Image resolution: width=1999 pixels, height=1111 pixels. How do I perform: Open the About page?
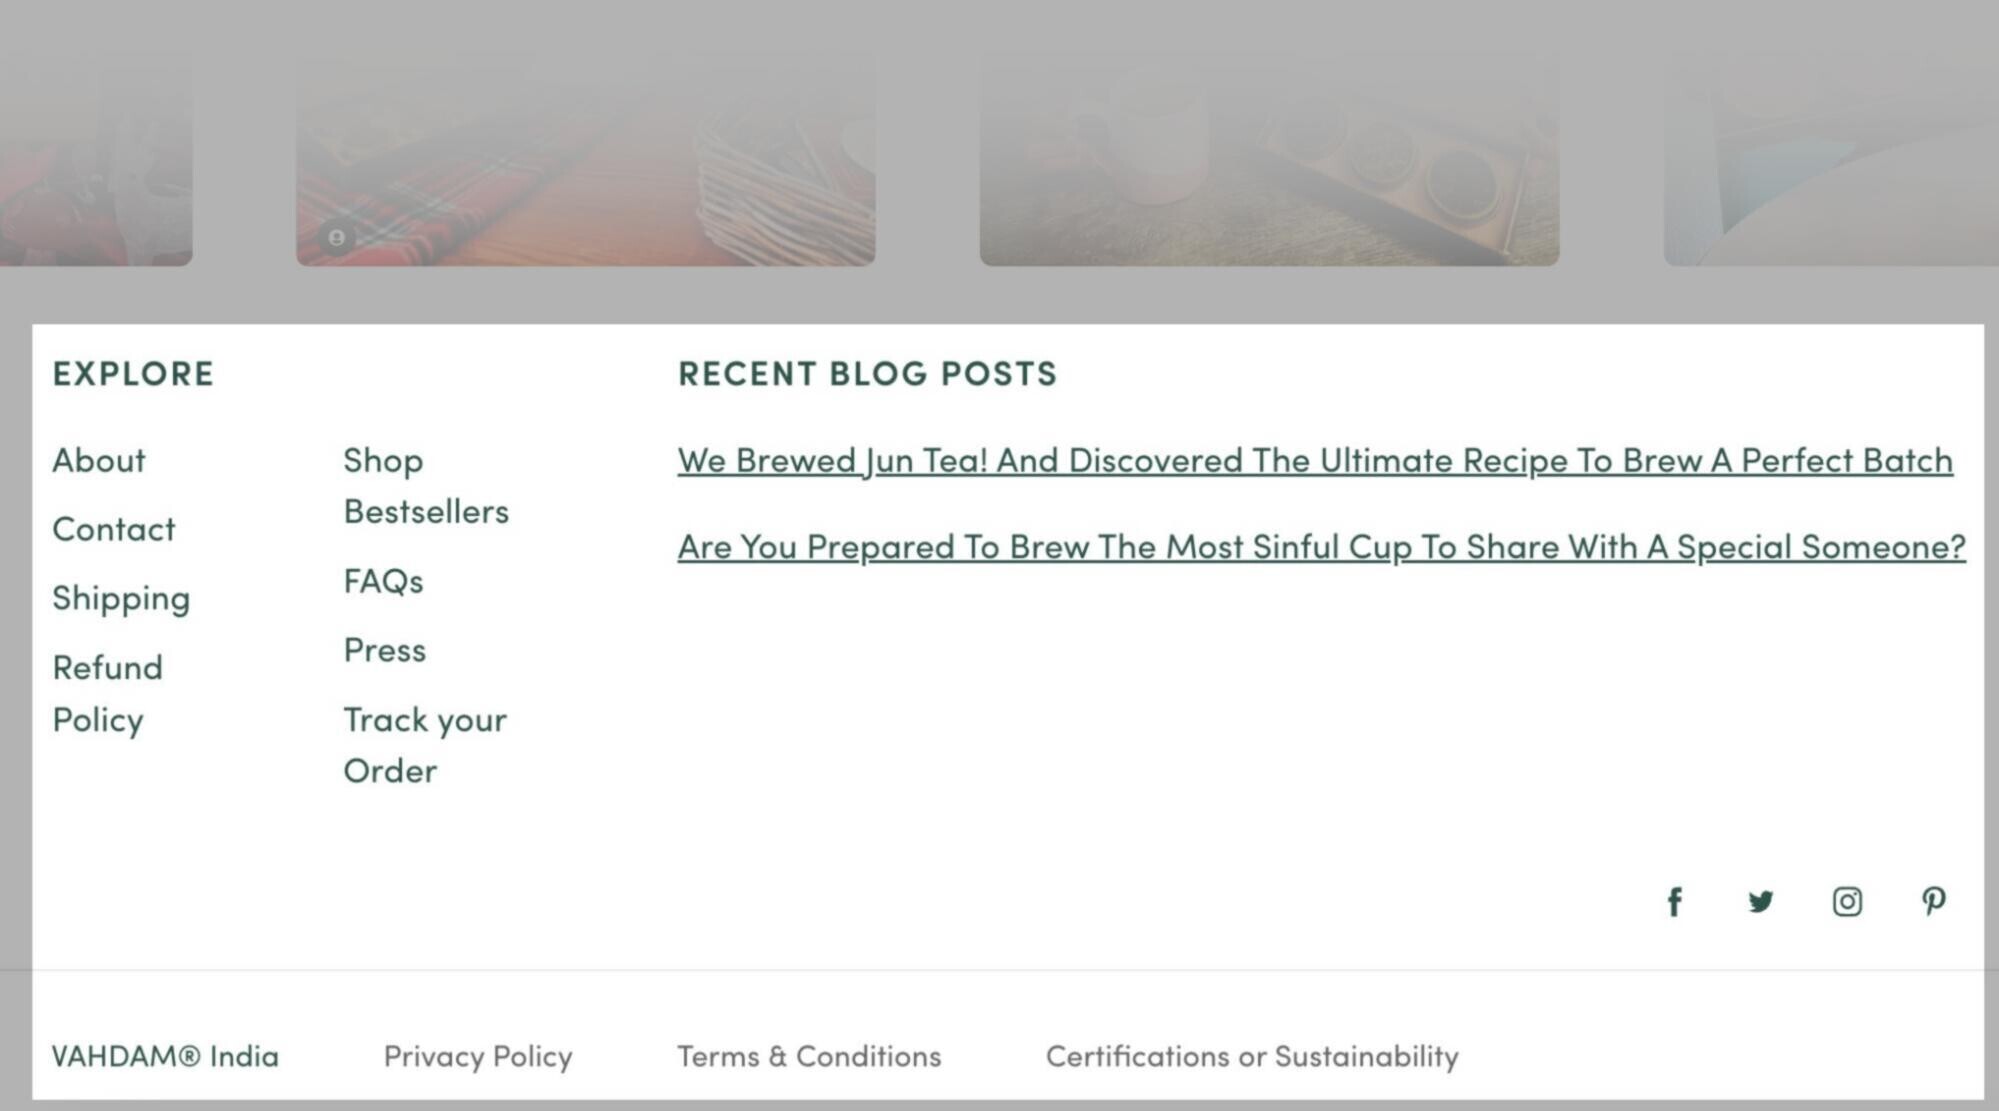tap(97, 458)
